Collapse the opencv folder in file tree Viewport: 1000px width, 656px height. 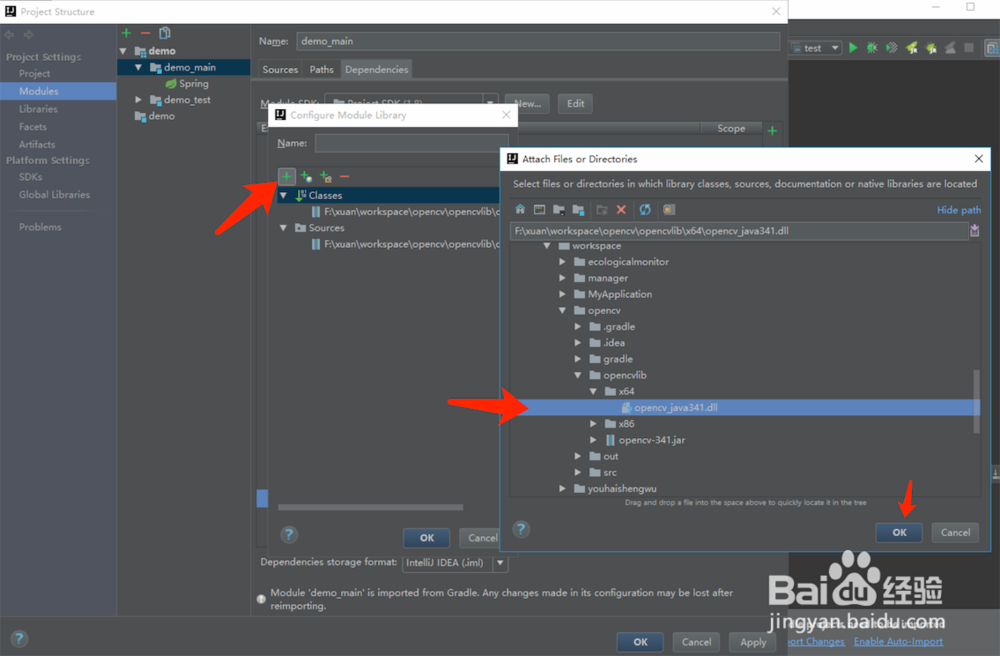click(562, 310)
